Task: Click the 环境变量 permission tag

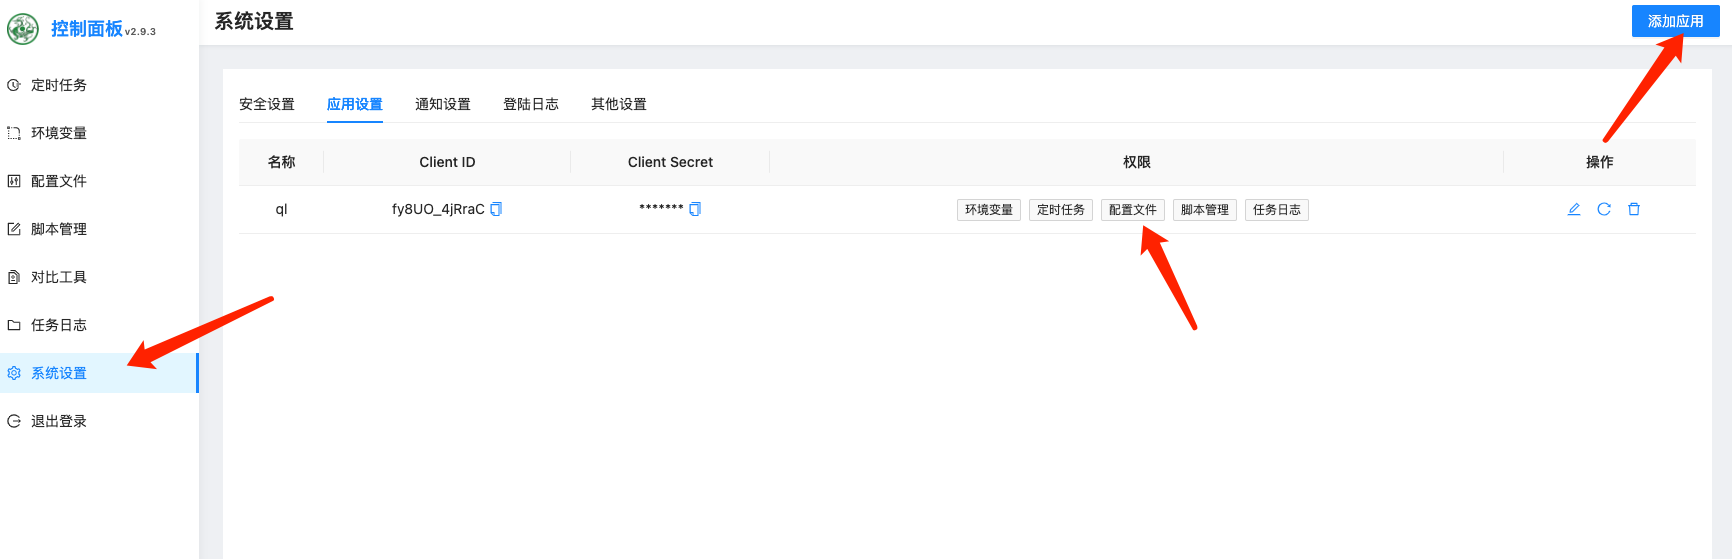Action: pos(989,210)
